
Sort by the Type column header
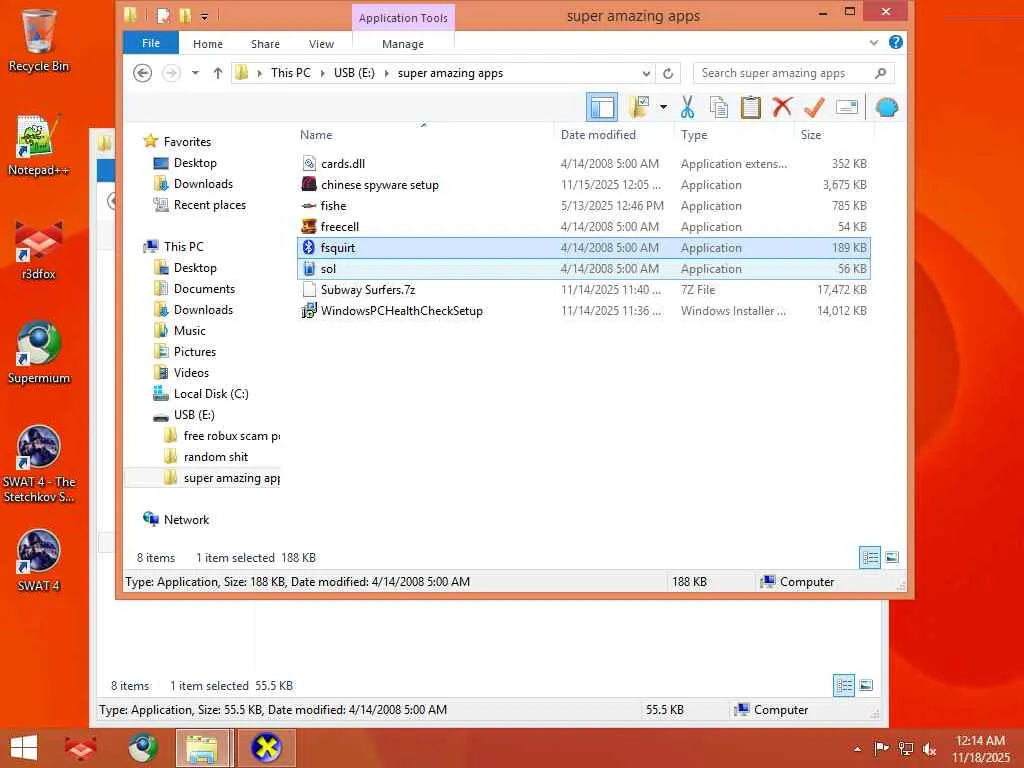pyautogui.click(x=694, y=135)
